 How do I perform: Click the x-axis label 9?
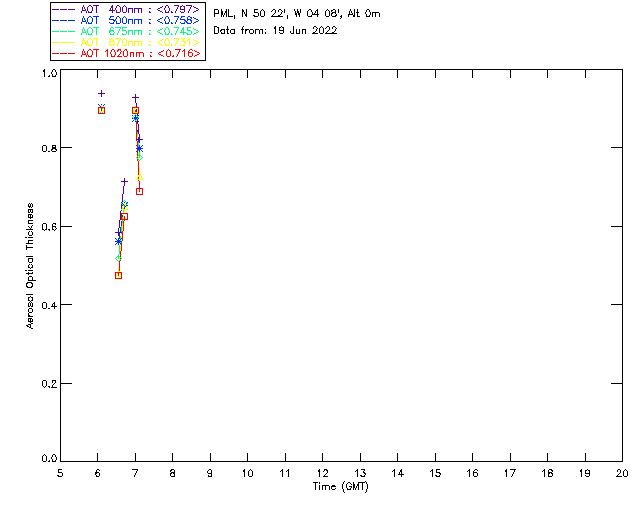point(210,473)
